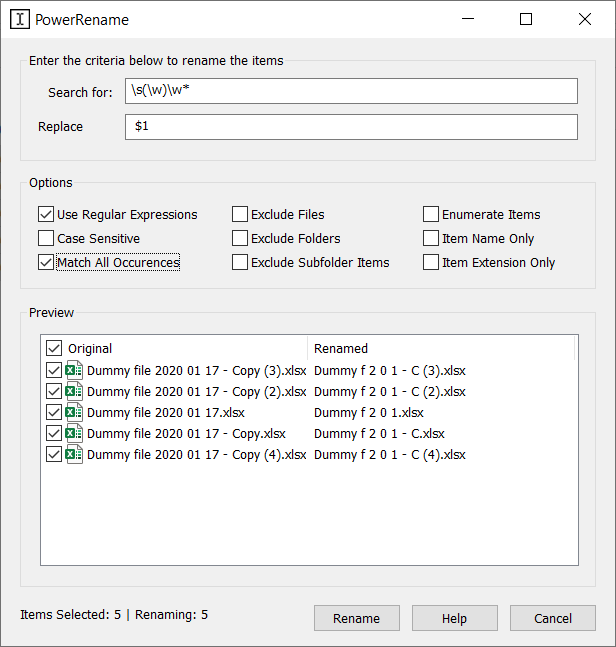Click the Rename button
Image resolution: width=616 pixels, height=647 pixels.
coord(356,618)
